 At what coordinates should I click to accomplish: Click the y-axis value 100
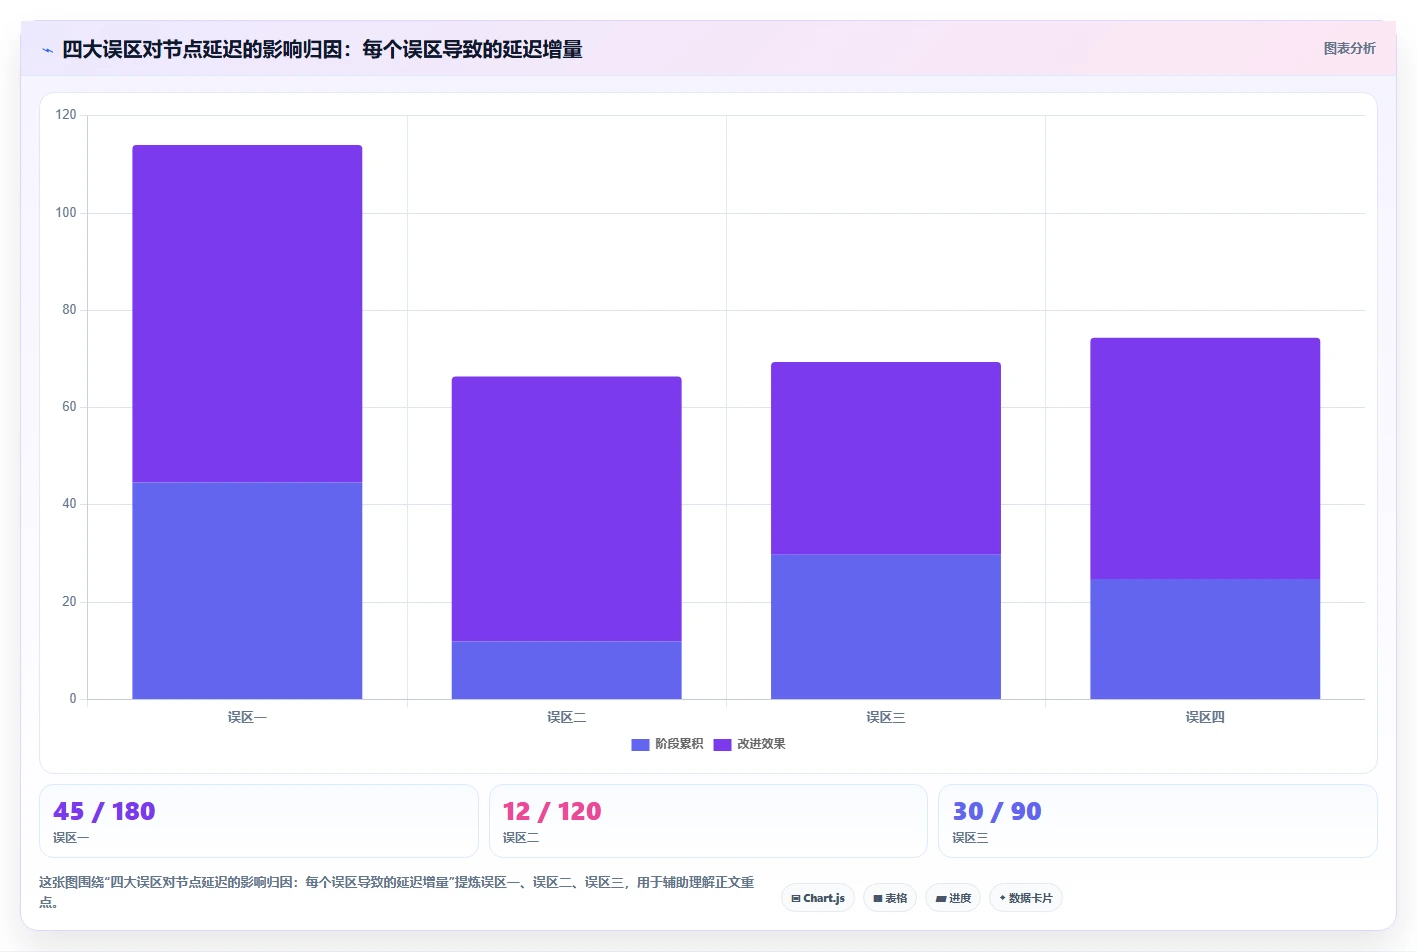[x=66, y=212]
